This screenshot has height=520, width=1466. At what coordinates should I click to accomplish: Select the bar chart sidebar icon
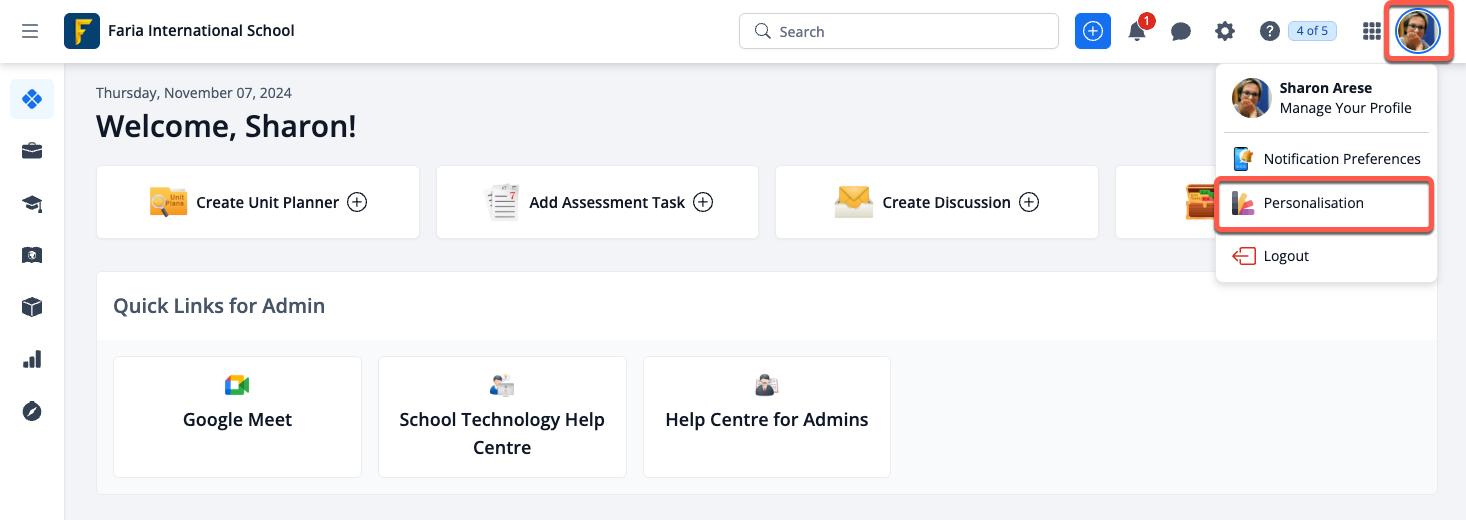(x=32, y=359)
